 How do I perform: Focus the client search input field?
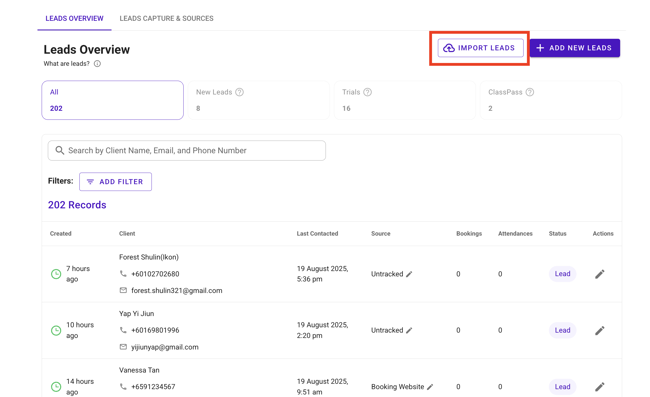click(187, 150)
